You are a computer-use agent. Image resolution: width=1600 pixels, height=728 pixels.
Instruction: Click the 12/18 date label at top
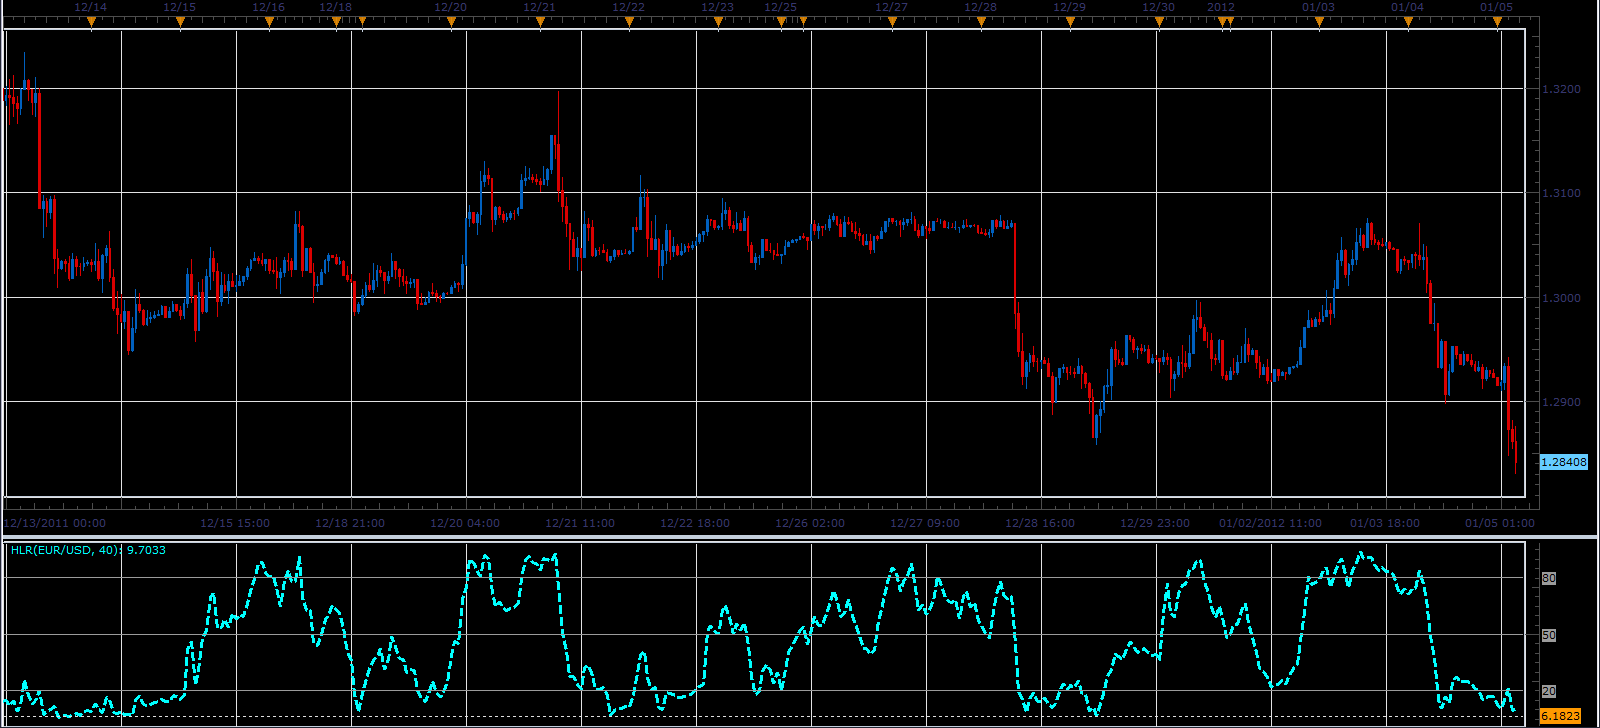[335, 7]
